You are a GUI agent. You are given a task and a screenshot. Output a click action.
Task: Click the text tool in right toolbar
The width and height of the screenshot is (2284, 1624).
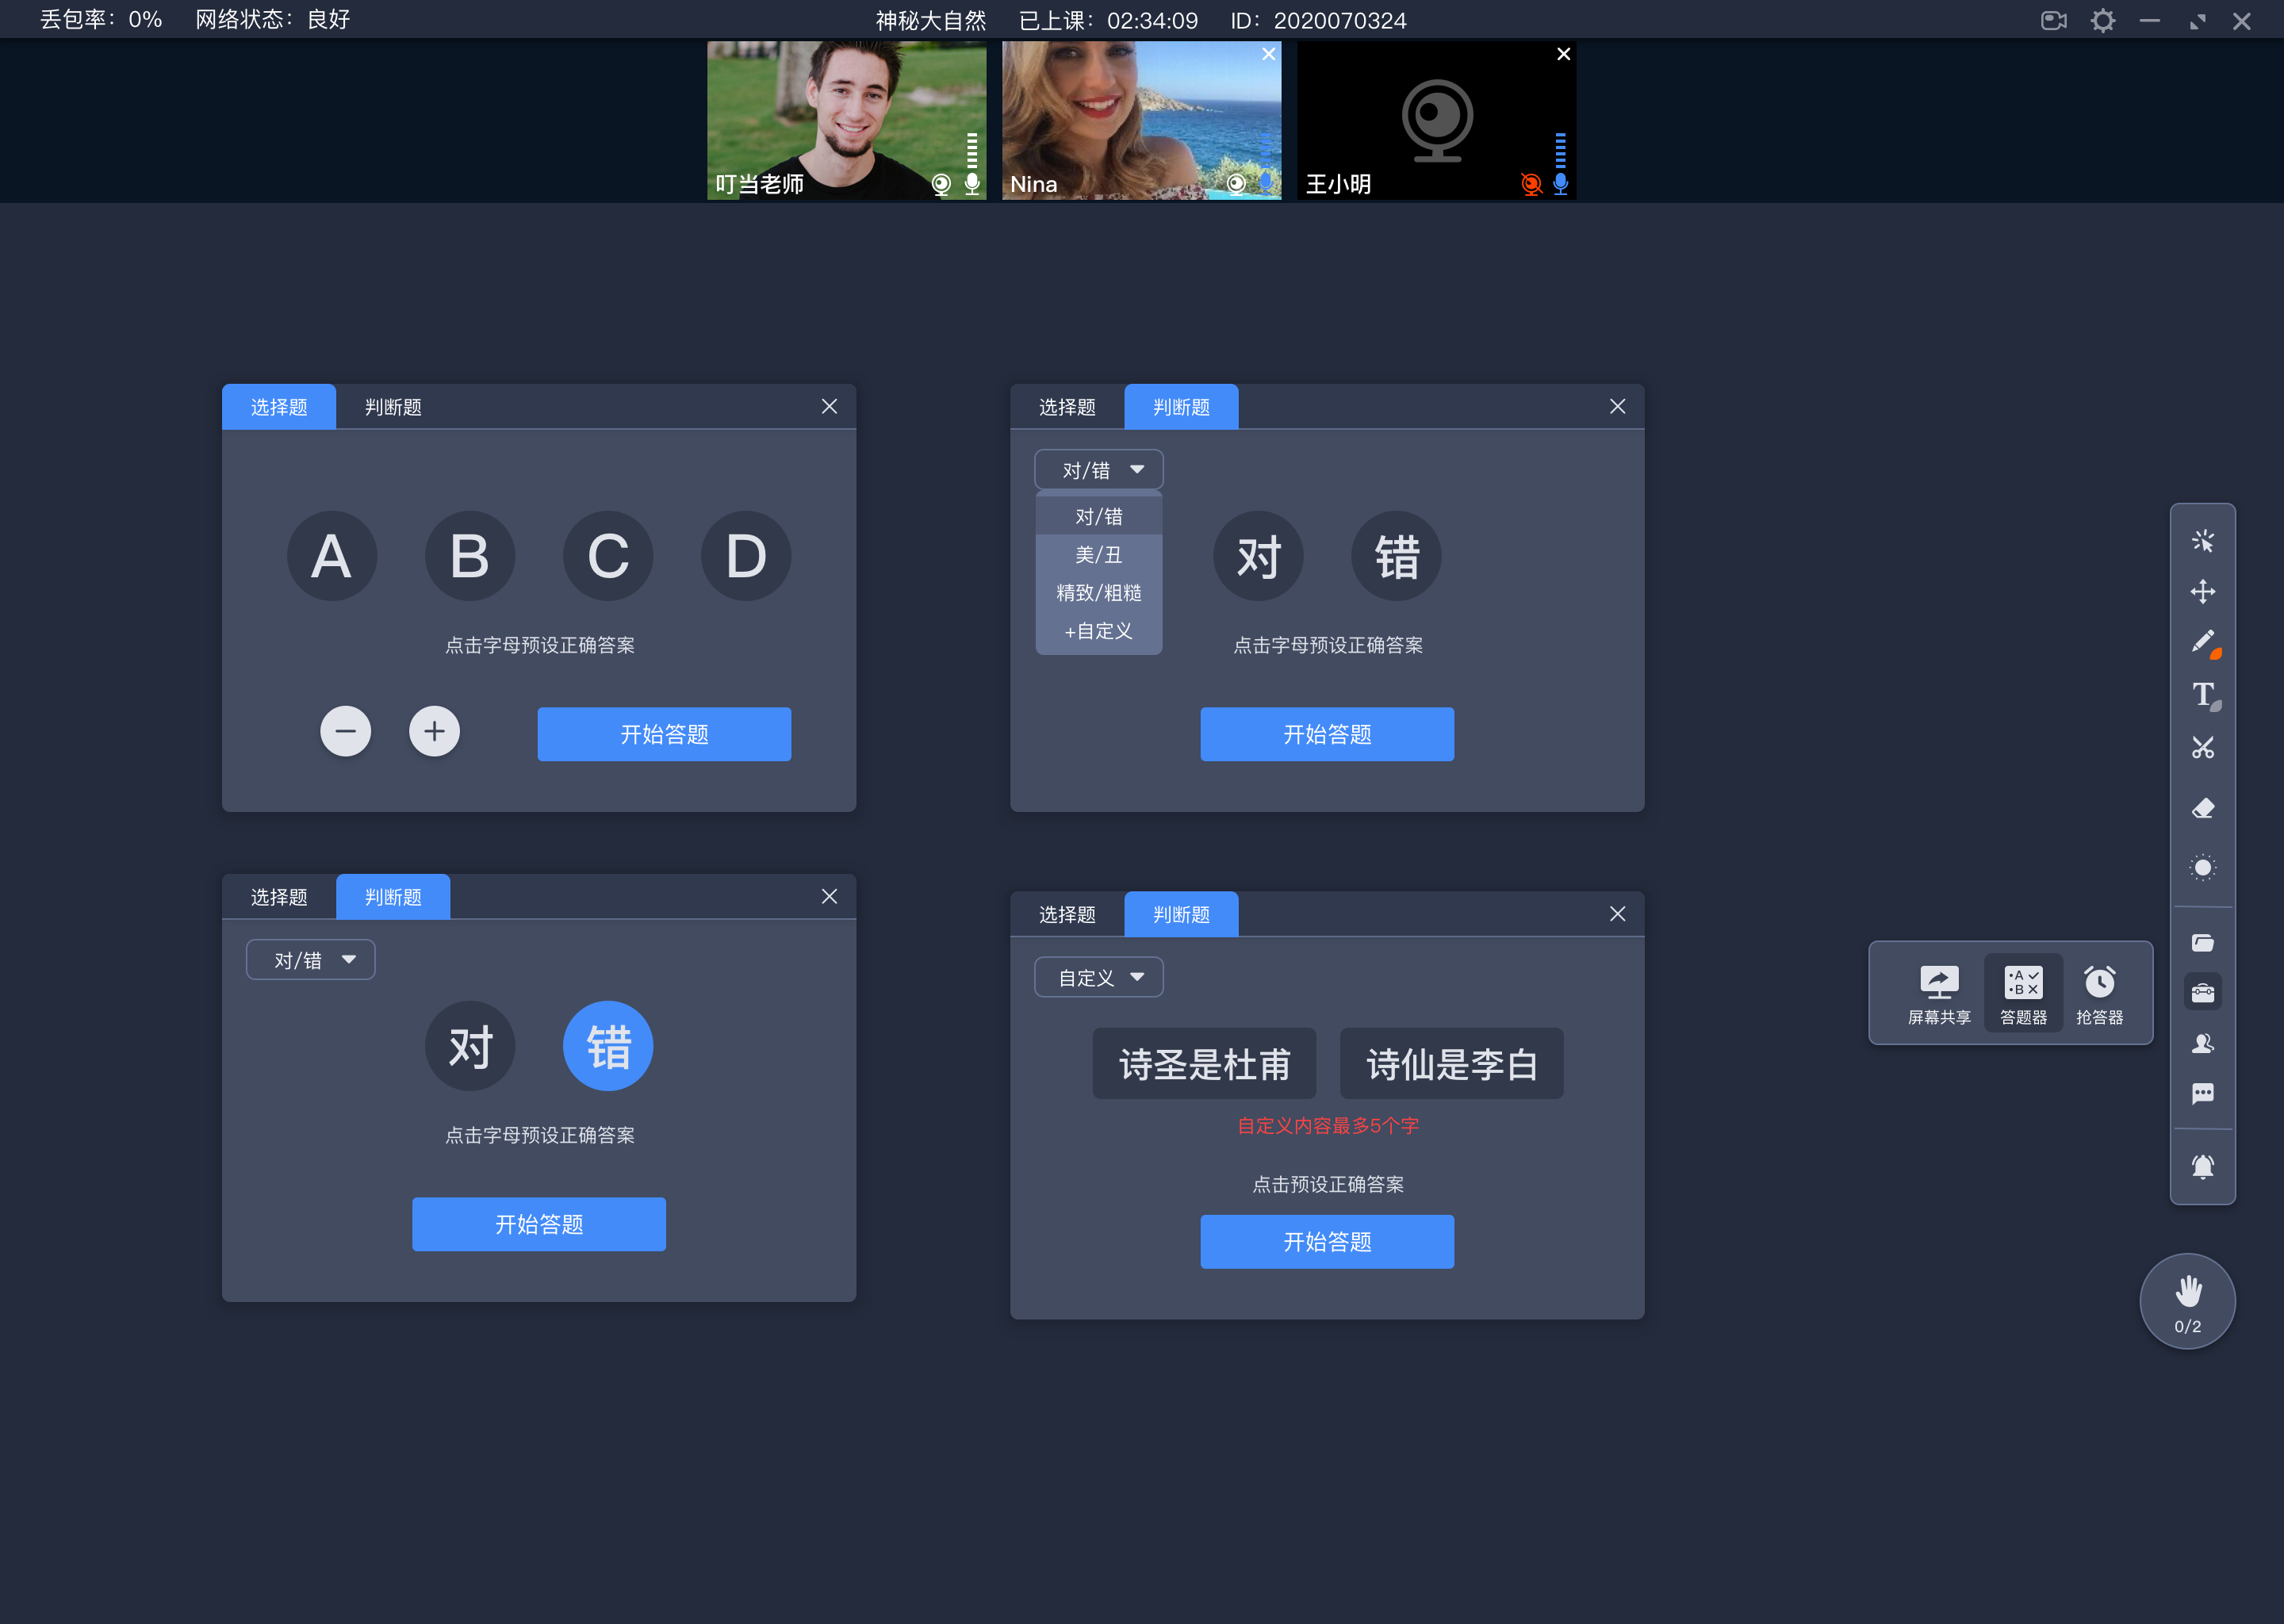click(x=2202, y=692)
